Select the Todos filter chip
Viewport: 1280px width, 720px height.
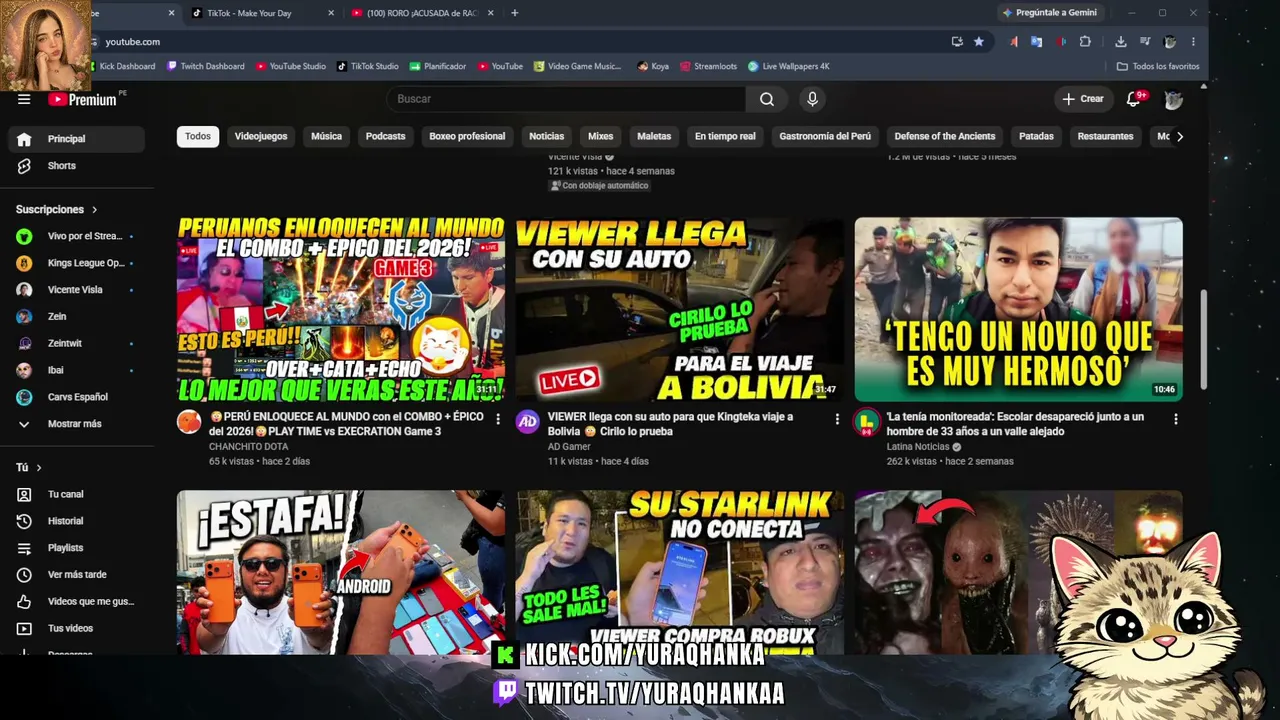click(x=198, y=136)
